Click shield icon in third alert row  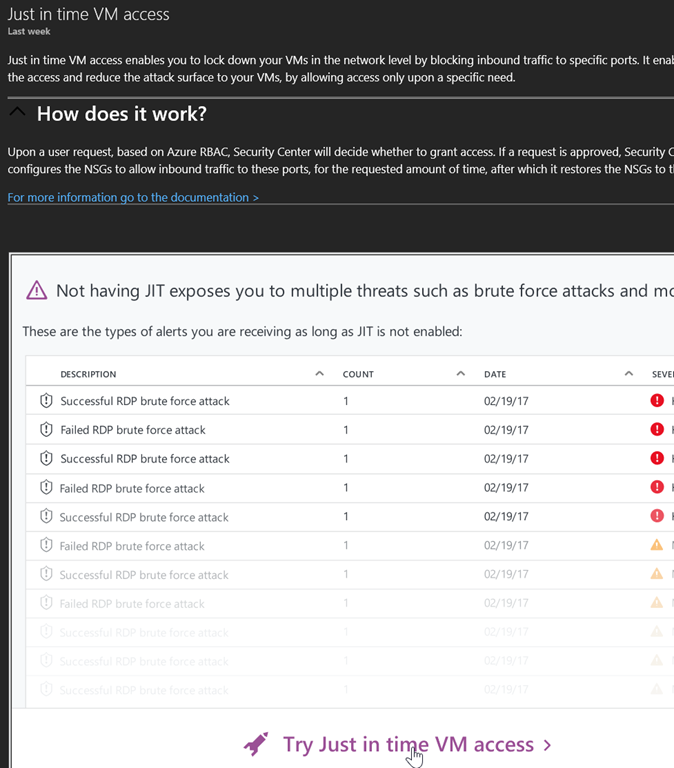pos(46,459)
